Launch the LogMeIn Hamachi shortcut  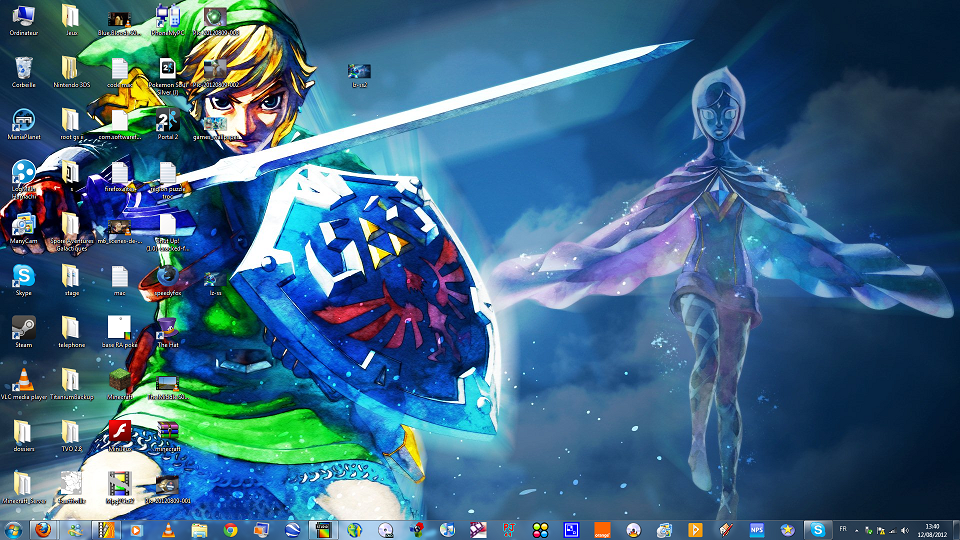click(23, 179)
